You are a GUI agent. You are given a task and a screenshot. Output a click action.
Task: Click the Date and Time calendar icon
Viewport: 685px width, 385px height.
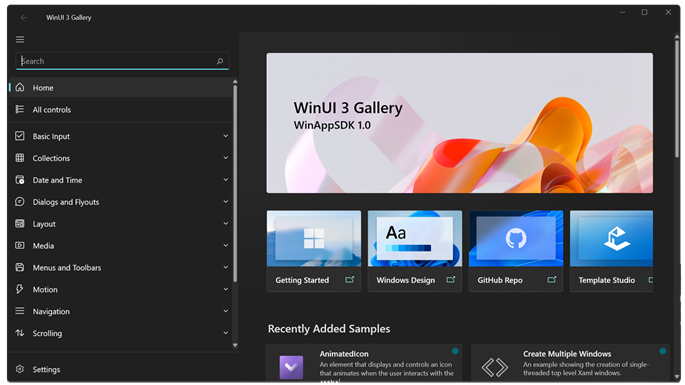coord(20,180)
